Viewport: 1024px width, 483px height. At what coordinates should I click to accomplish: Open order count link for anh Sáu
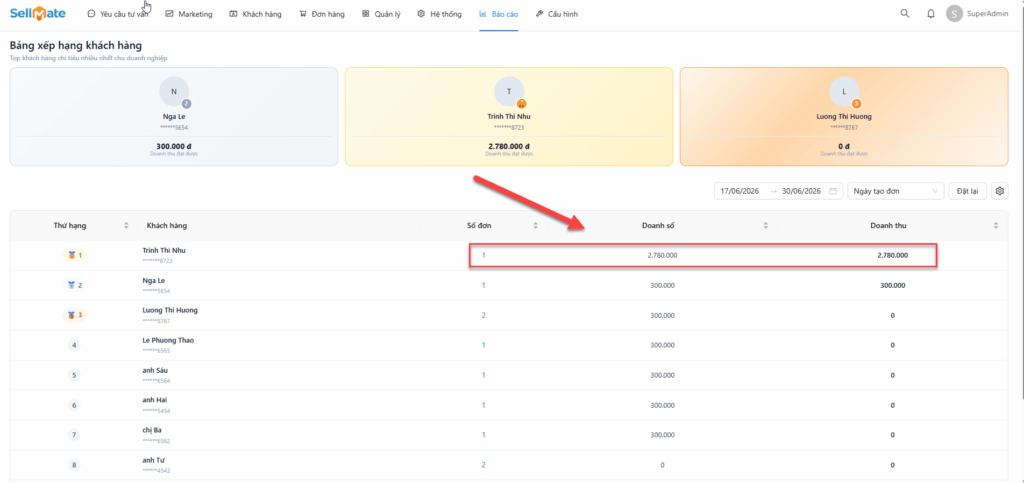[483, 375]
